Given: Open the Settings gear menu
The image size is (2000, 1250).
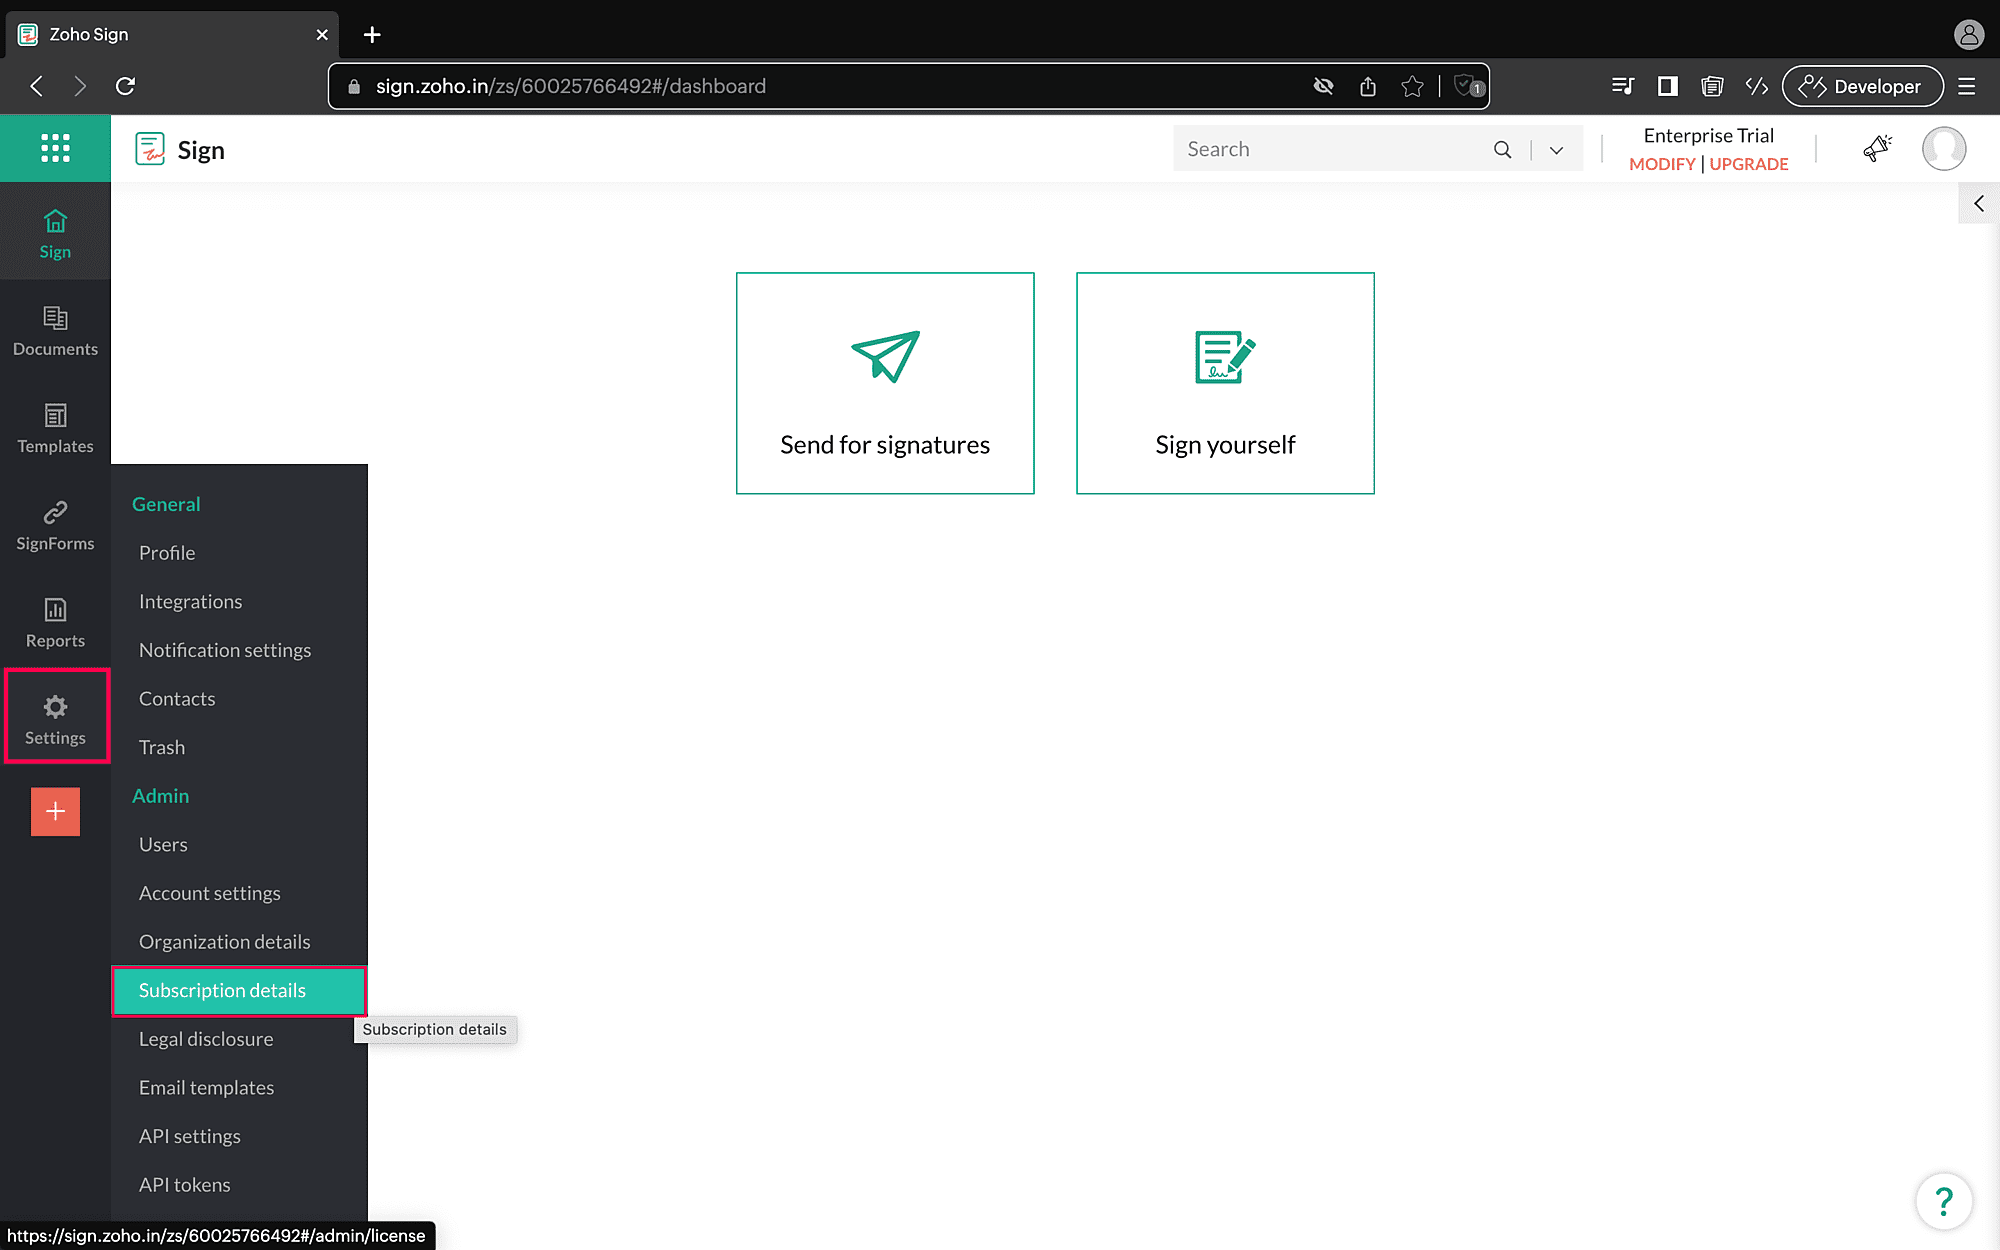Looking at the screenshot, I should pyautogui.click(x=56, y=719).
